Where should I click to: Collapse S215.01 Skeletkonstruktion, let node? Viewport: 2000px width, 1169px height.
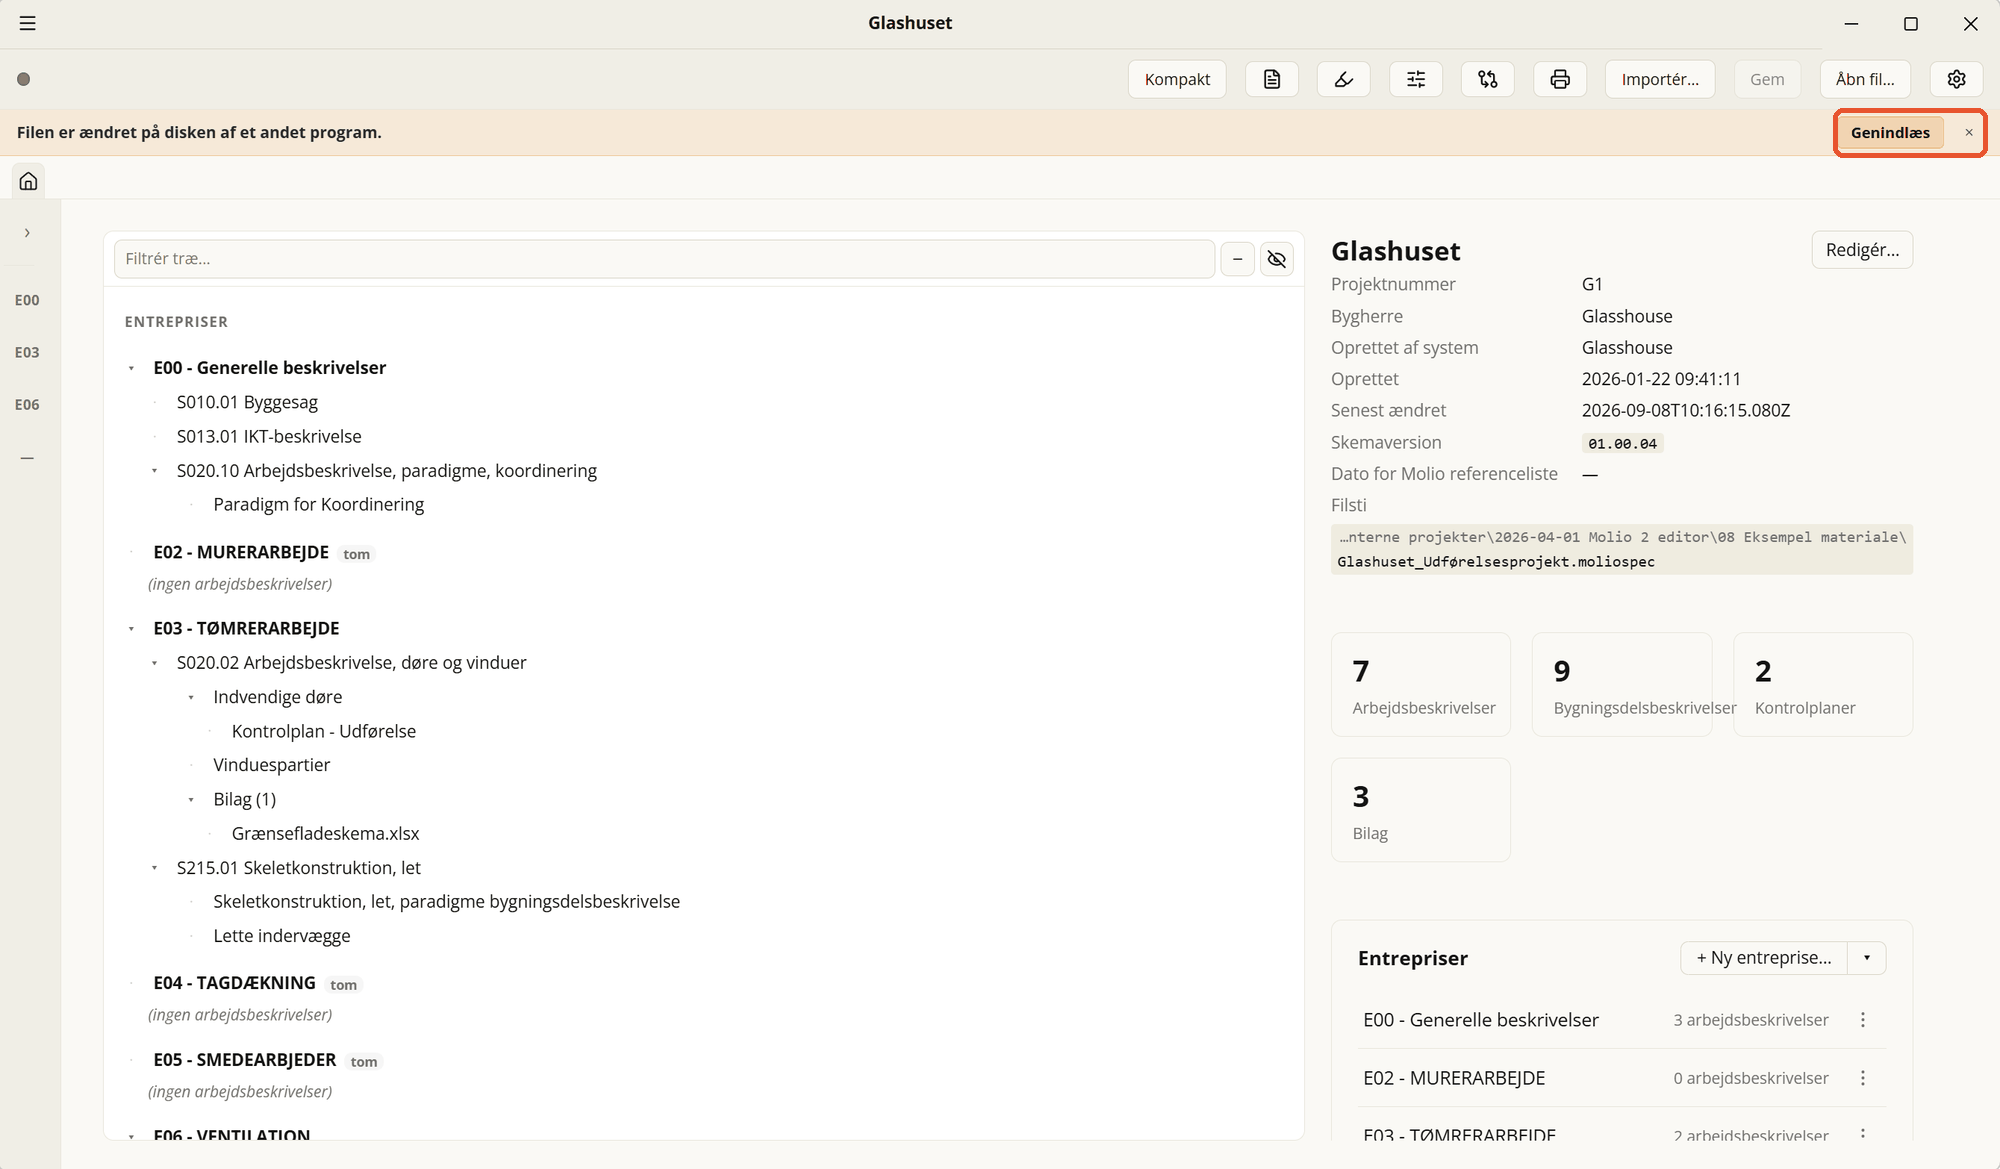click(155, 868)
